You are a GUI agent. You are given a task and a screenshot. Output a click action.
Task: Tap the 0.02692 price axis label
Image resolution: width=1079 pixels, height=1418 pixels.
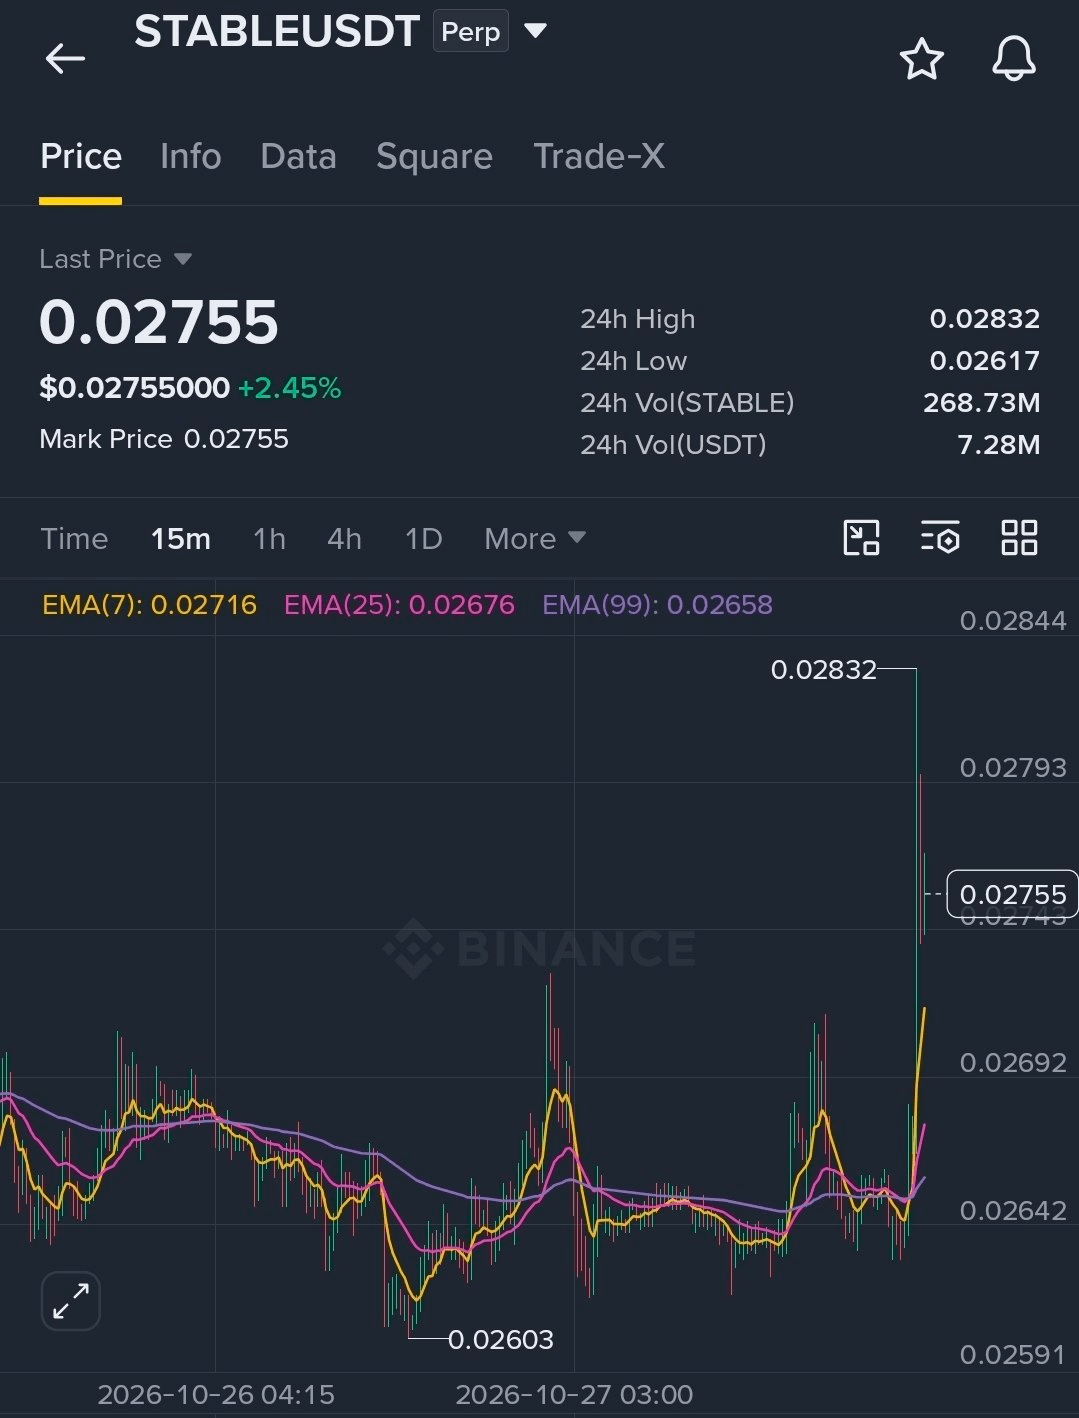[1013, 1062]
